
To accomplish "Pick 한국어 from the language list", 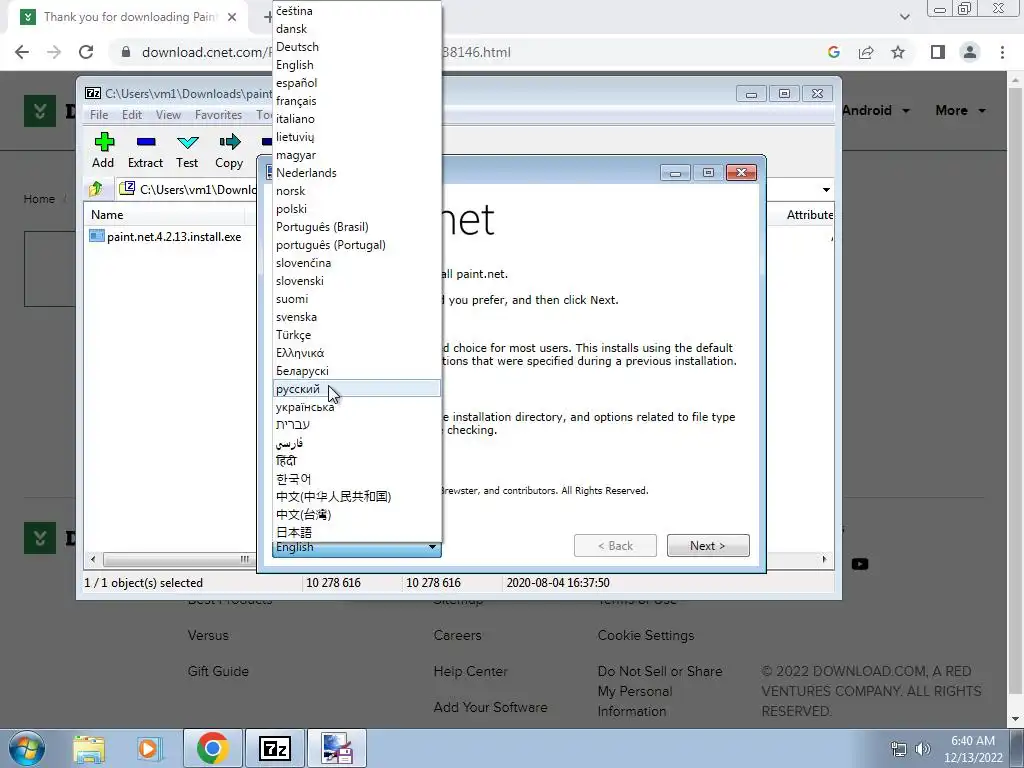I will pyautogui.click(x=357, y=479).
